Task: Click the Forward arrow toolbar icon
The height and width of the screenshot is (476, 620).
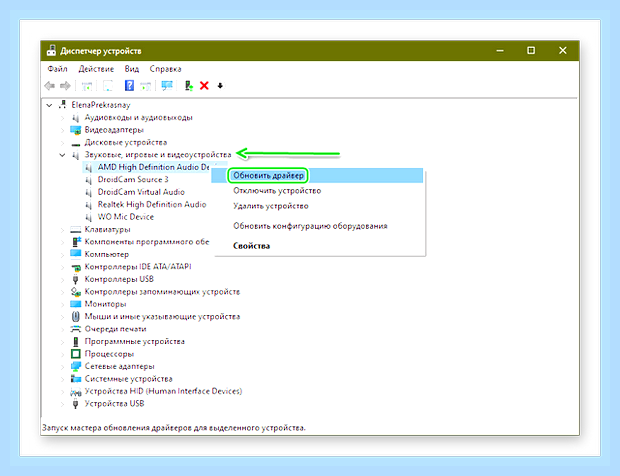Action: pyautogui.click(x=65, y=85)
